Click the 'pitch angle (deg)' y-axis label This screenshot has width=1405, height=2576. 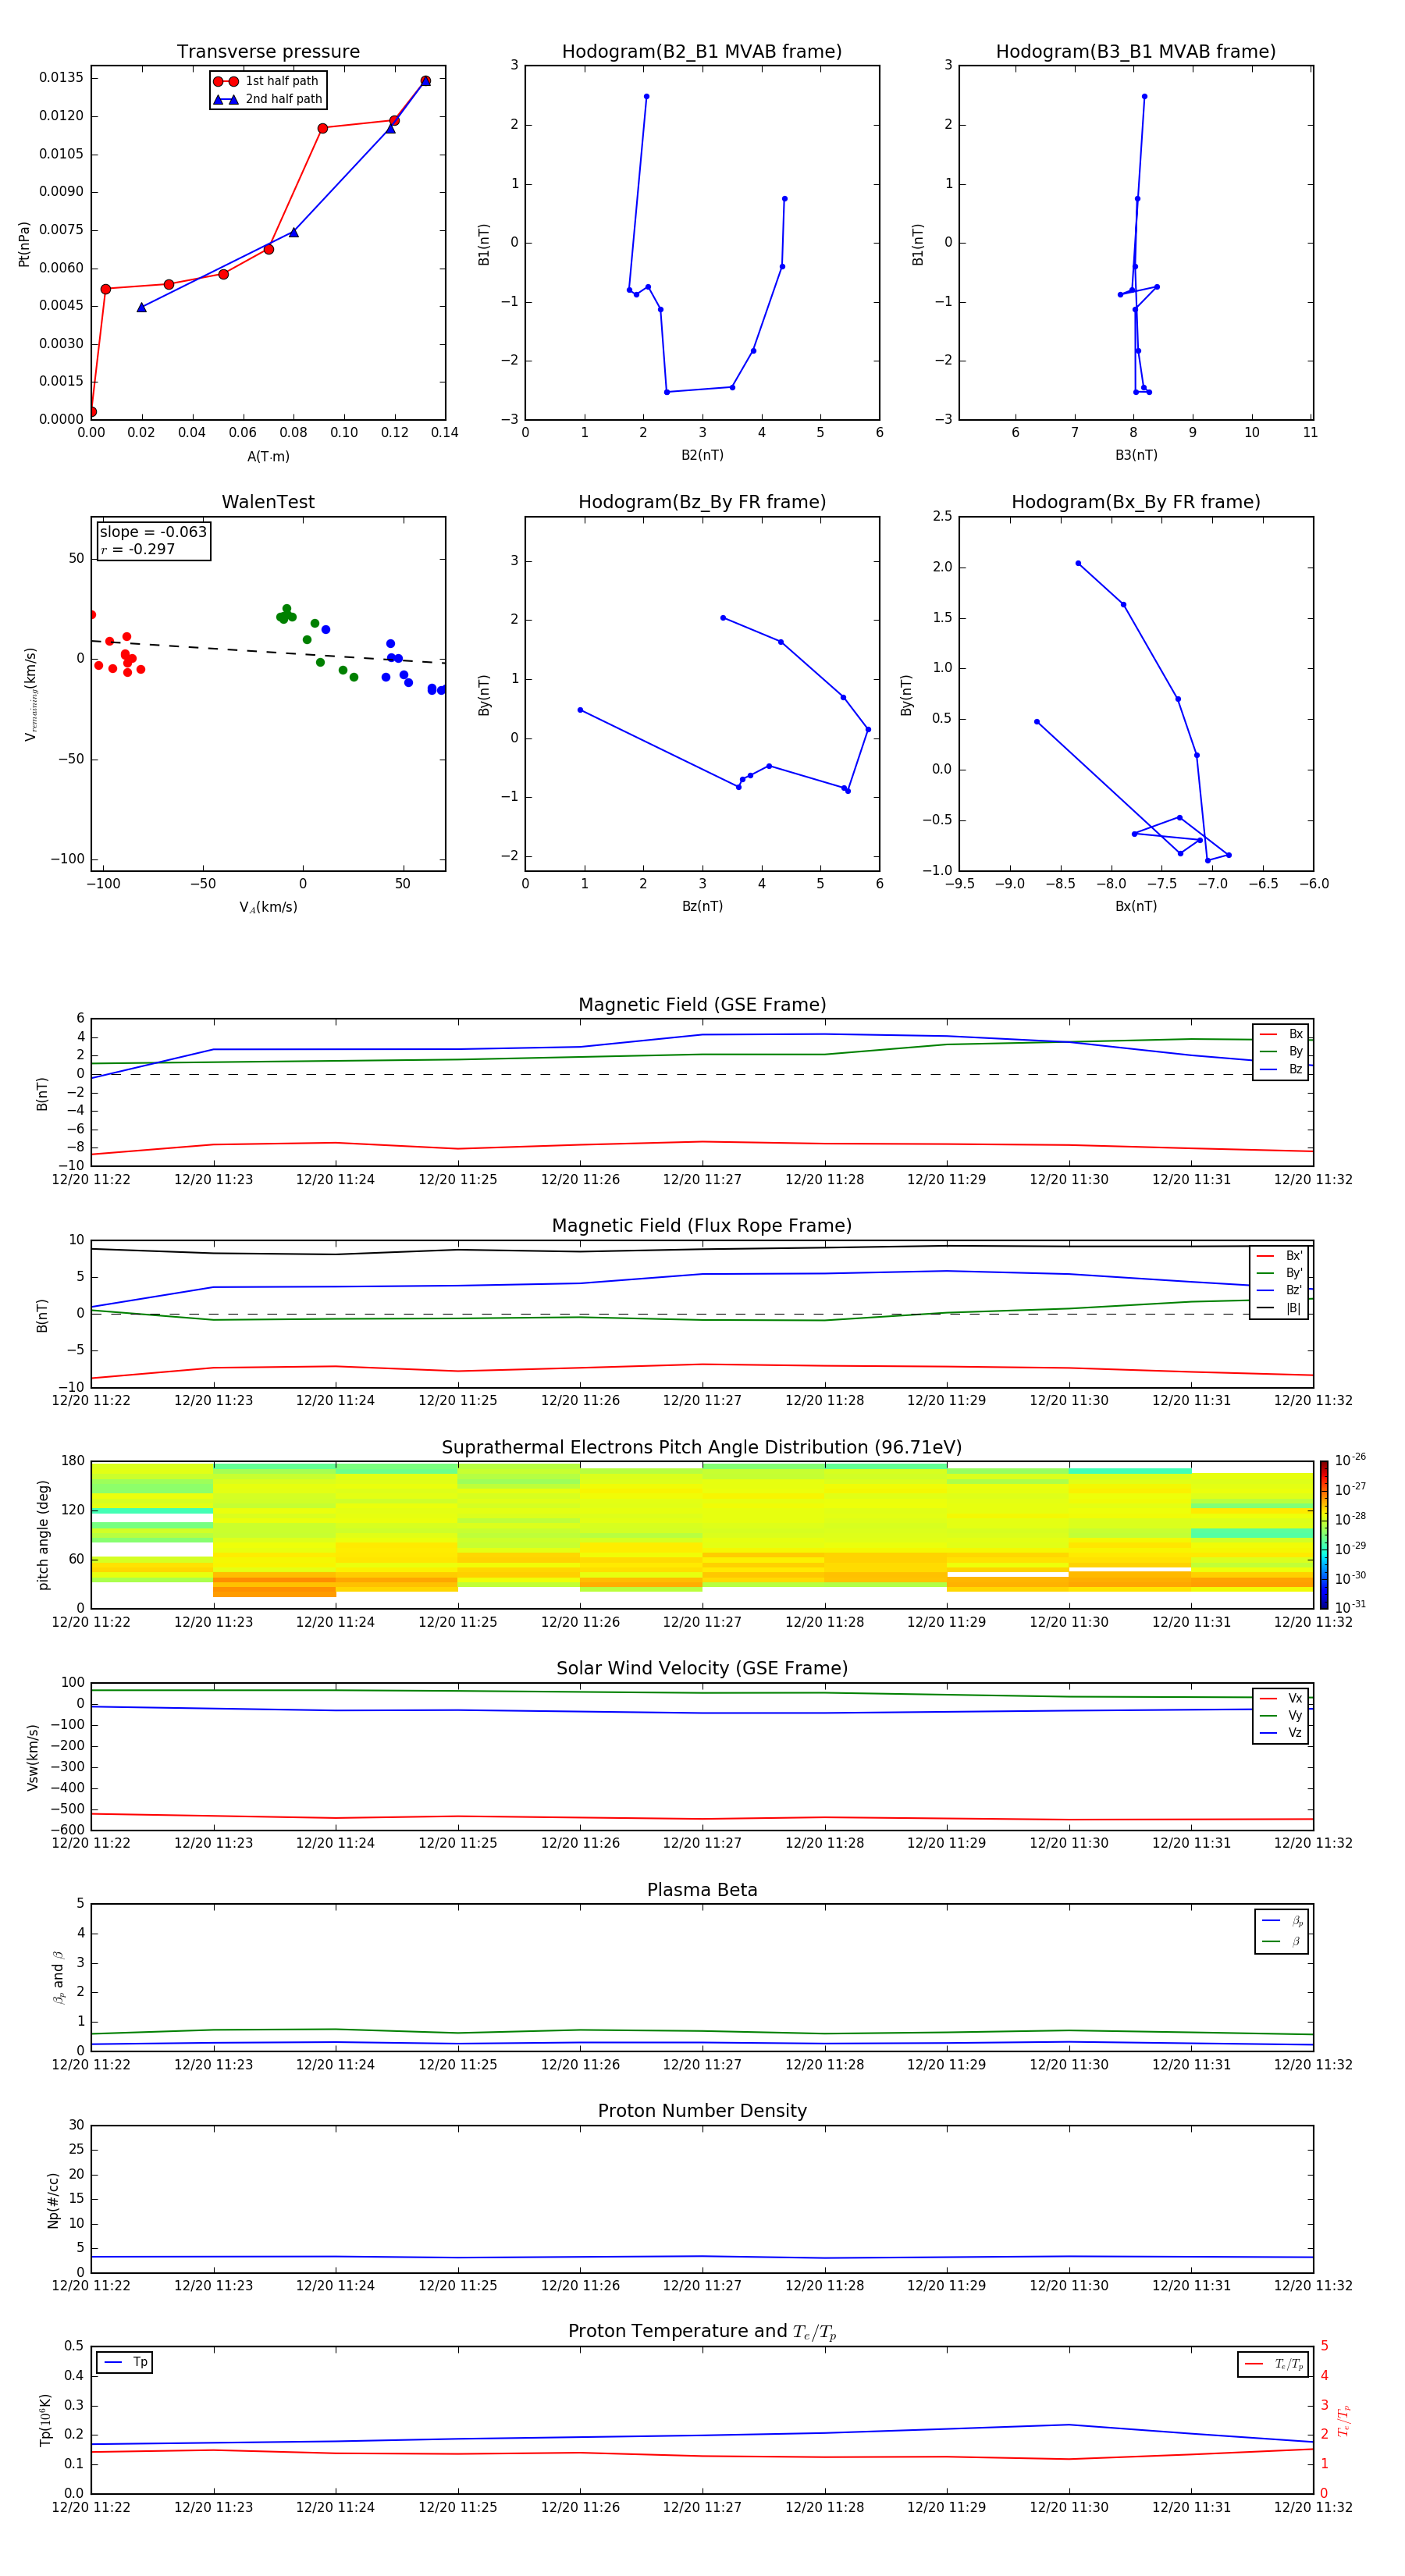43,1535
